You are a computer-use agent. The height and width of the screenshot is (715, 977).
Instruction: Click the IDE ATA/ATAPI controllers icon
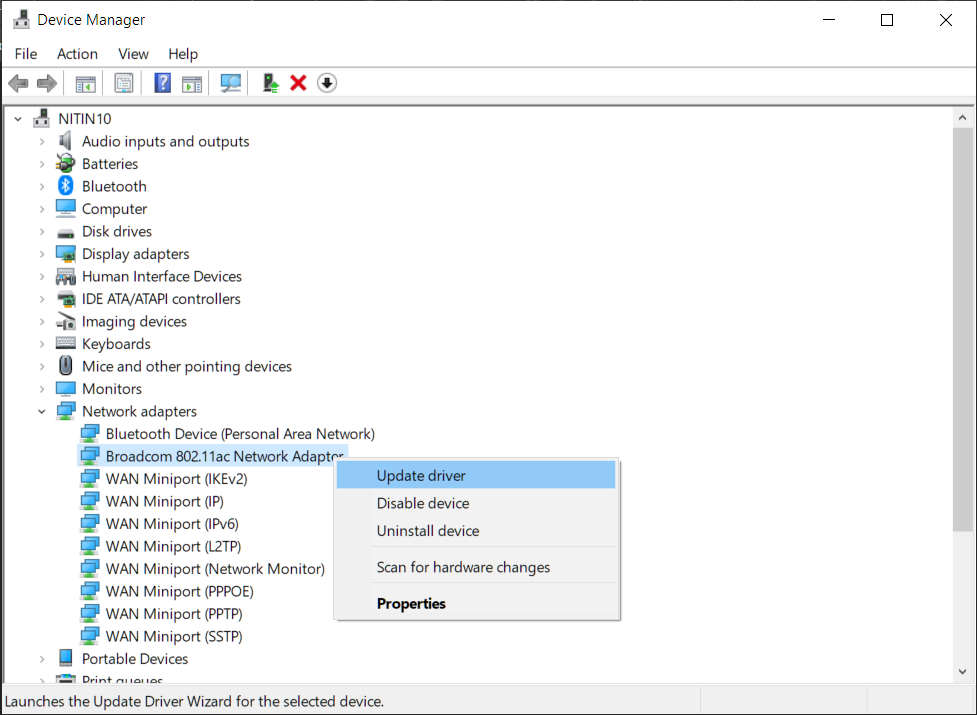coord(65,299)
